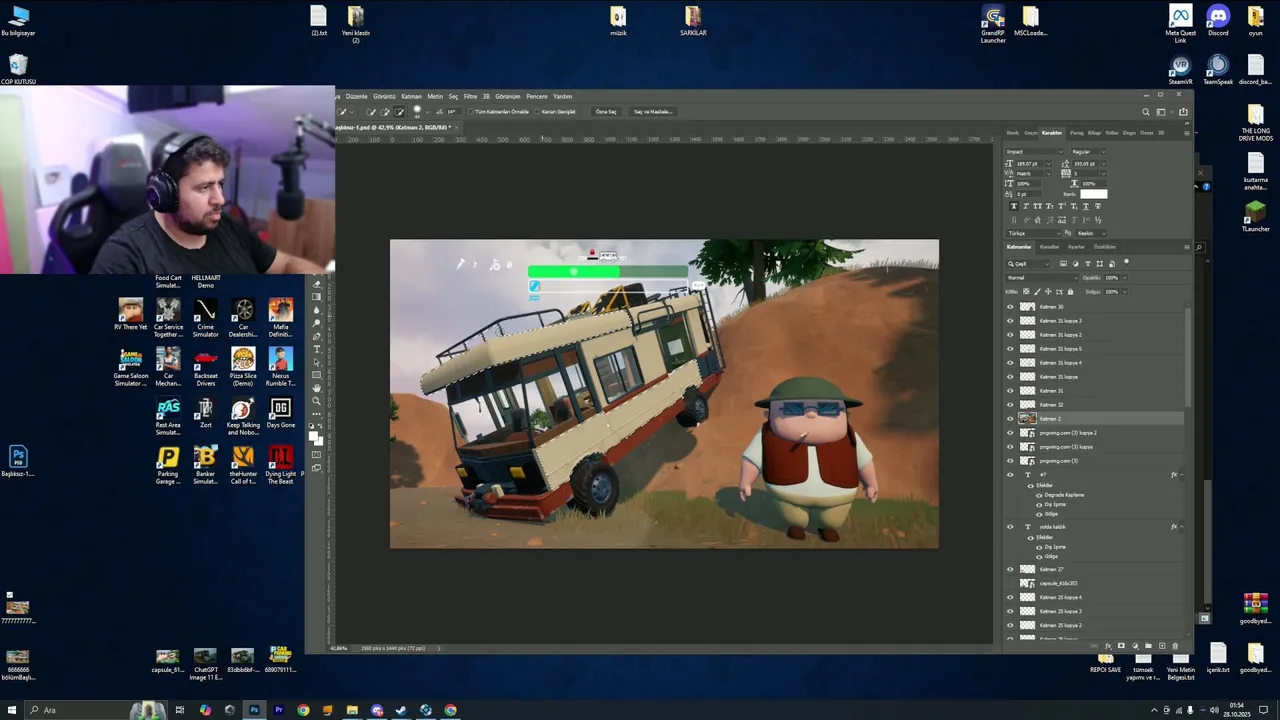
Task: Open the Keskin anti-aliasing dropdown
Action: point(1092,233)
